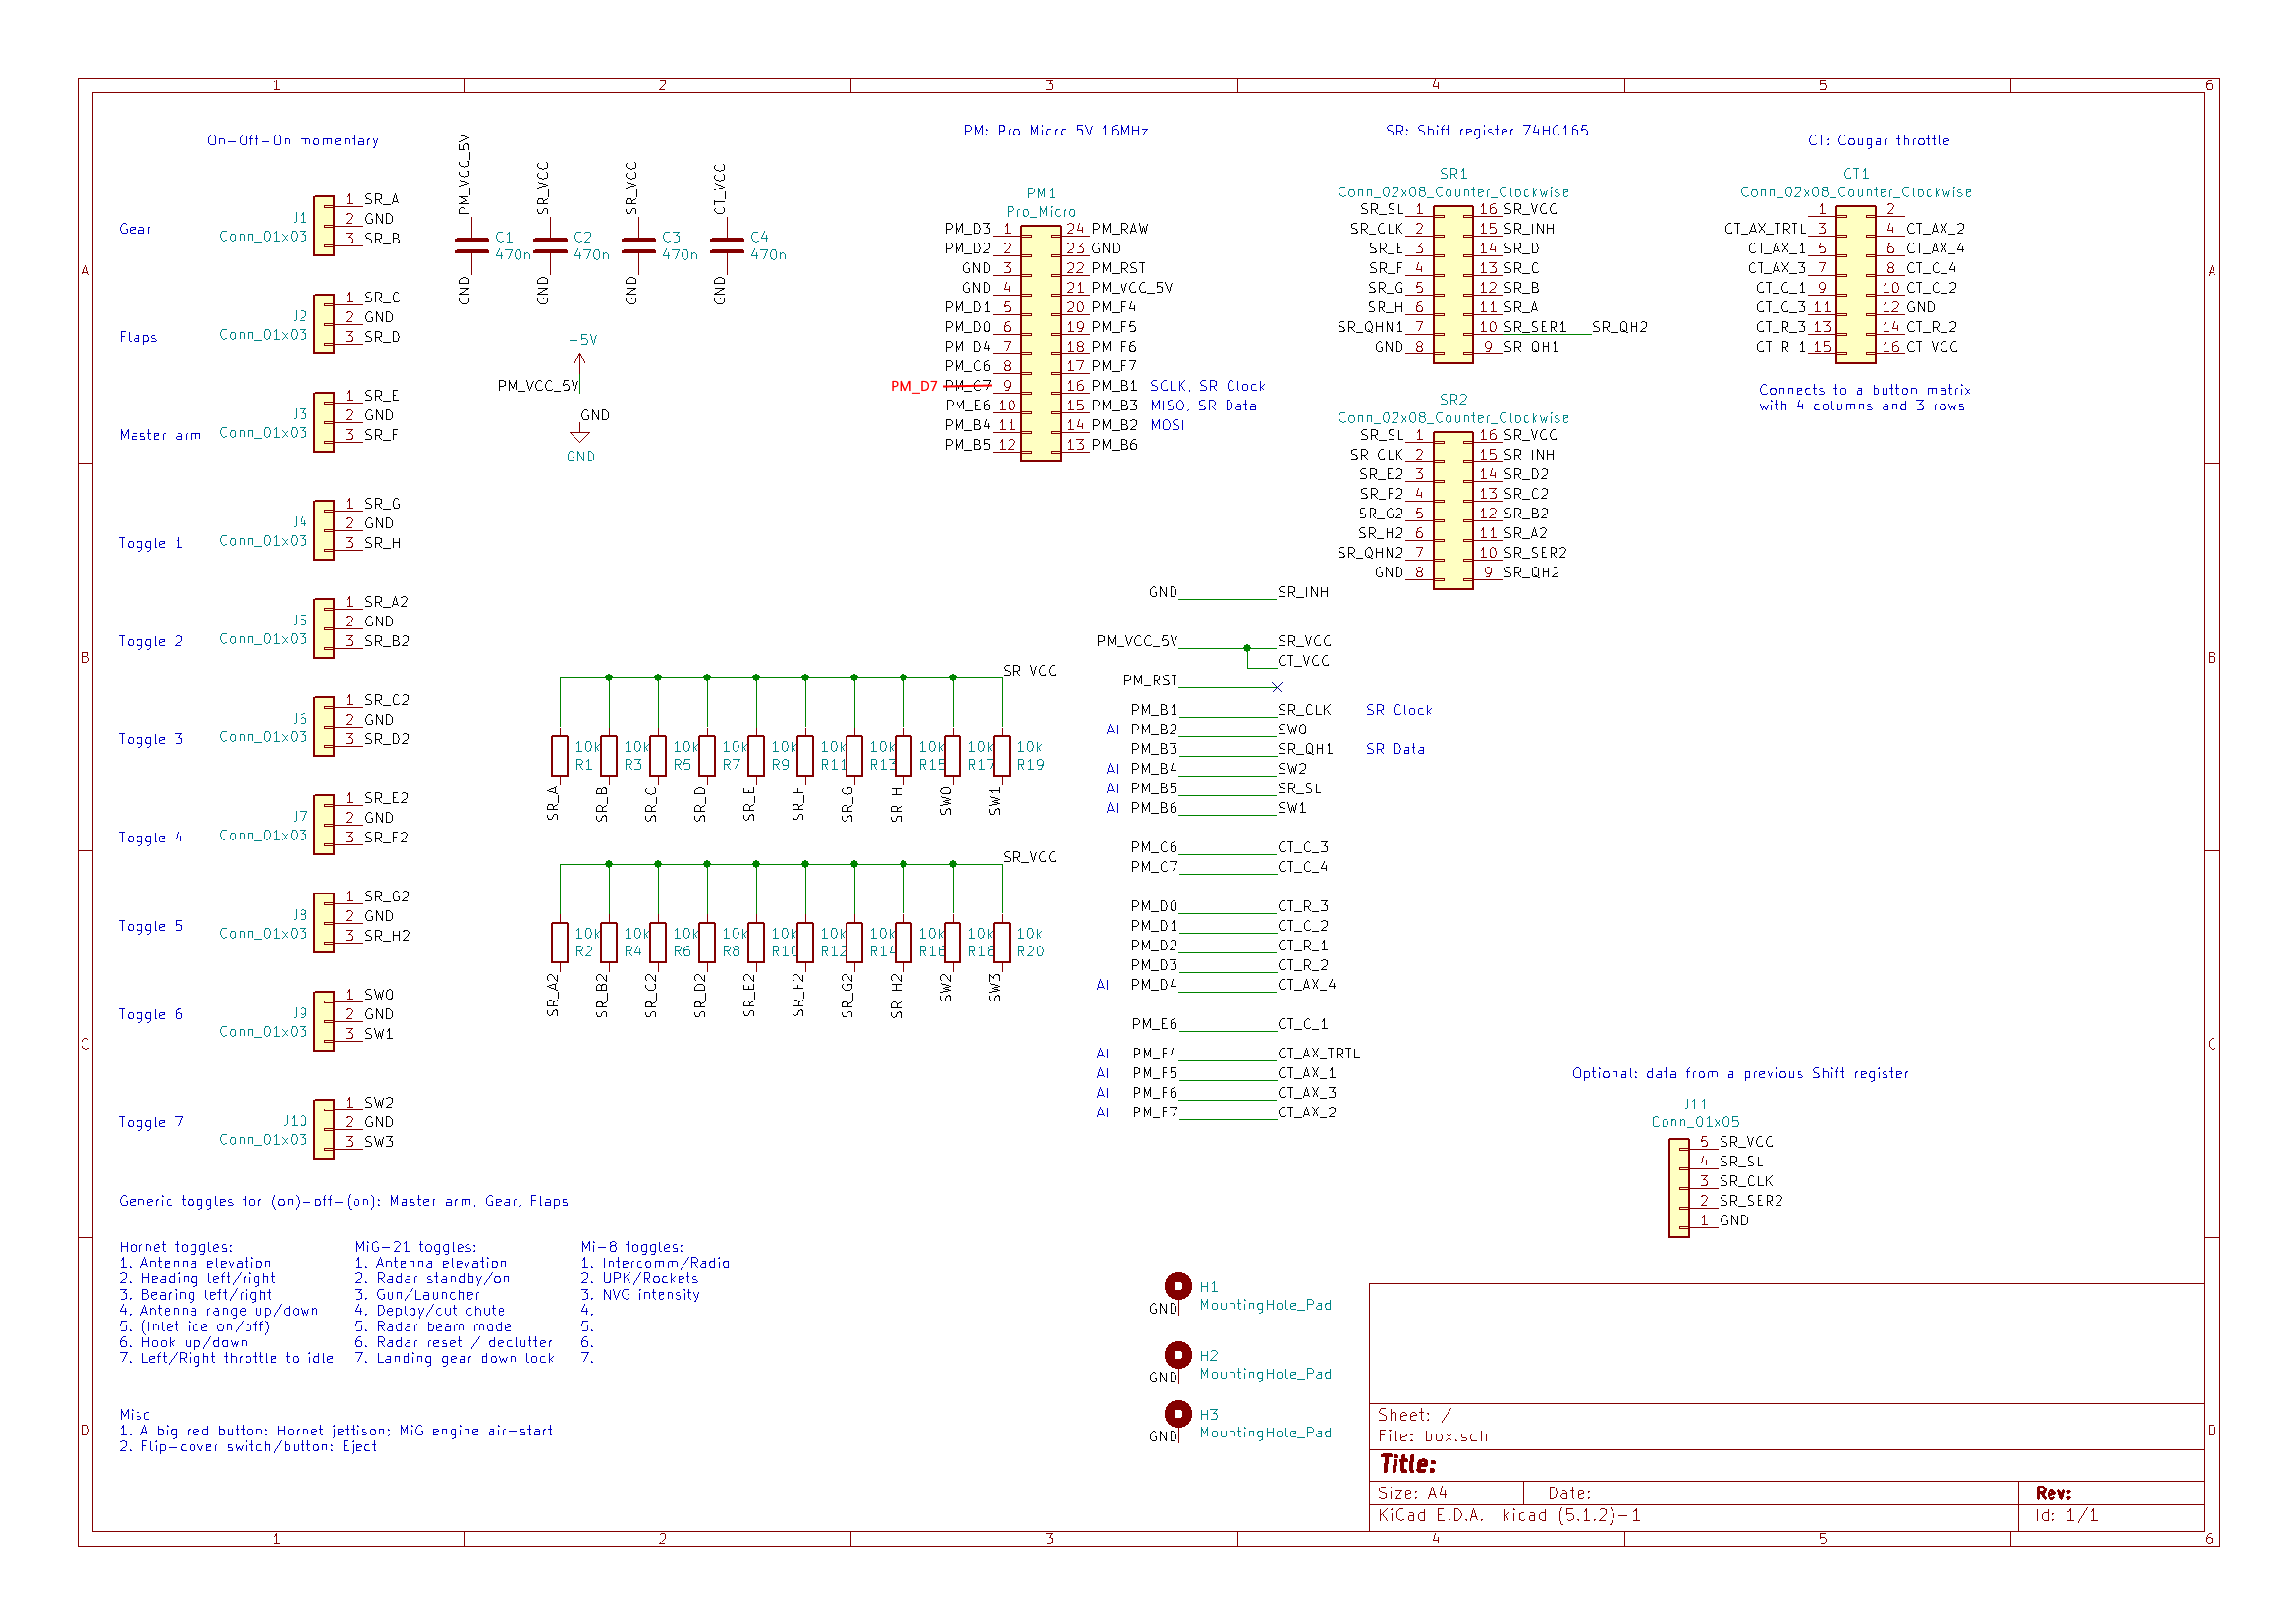Select the PM1 Pro_Micro component body
Image resolution: width=2296 pixels, height=1623 pixels.
1041,344
